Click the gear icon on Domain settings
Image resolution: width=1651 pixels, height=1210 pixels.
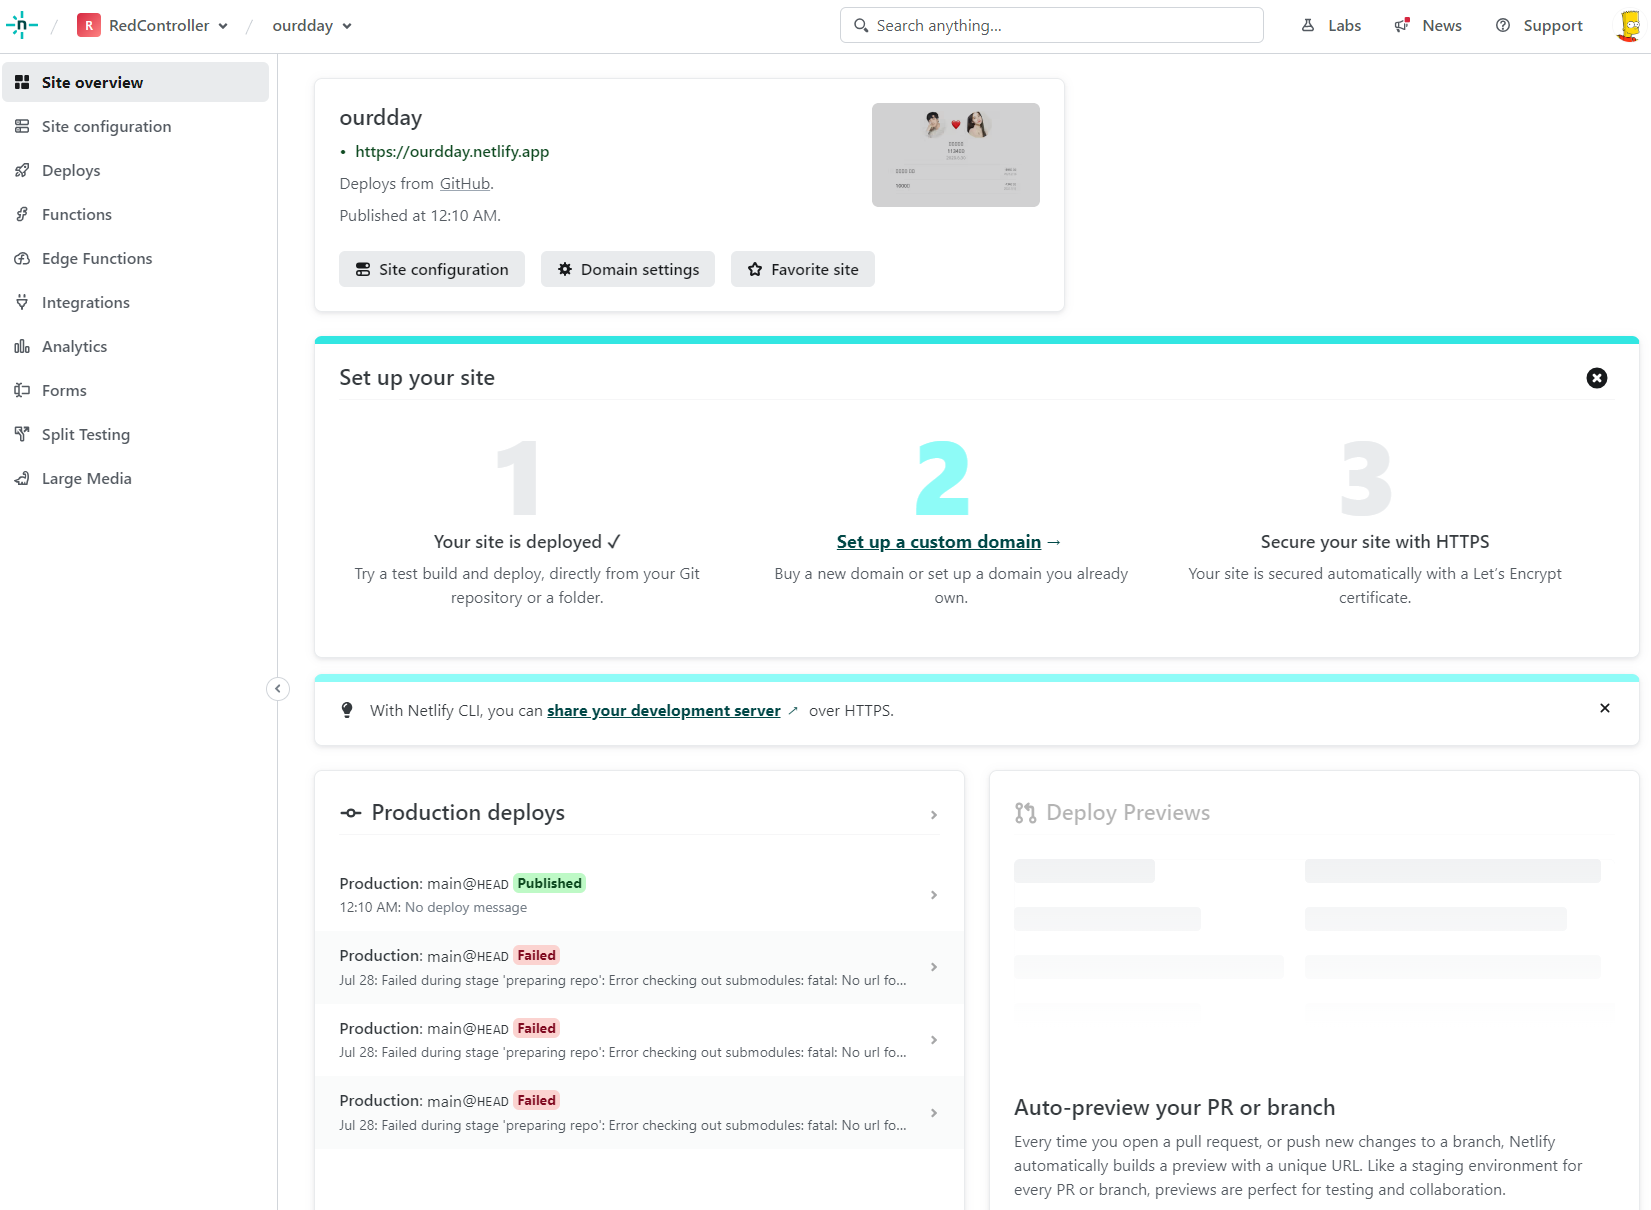click(565, 269)
